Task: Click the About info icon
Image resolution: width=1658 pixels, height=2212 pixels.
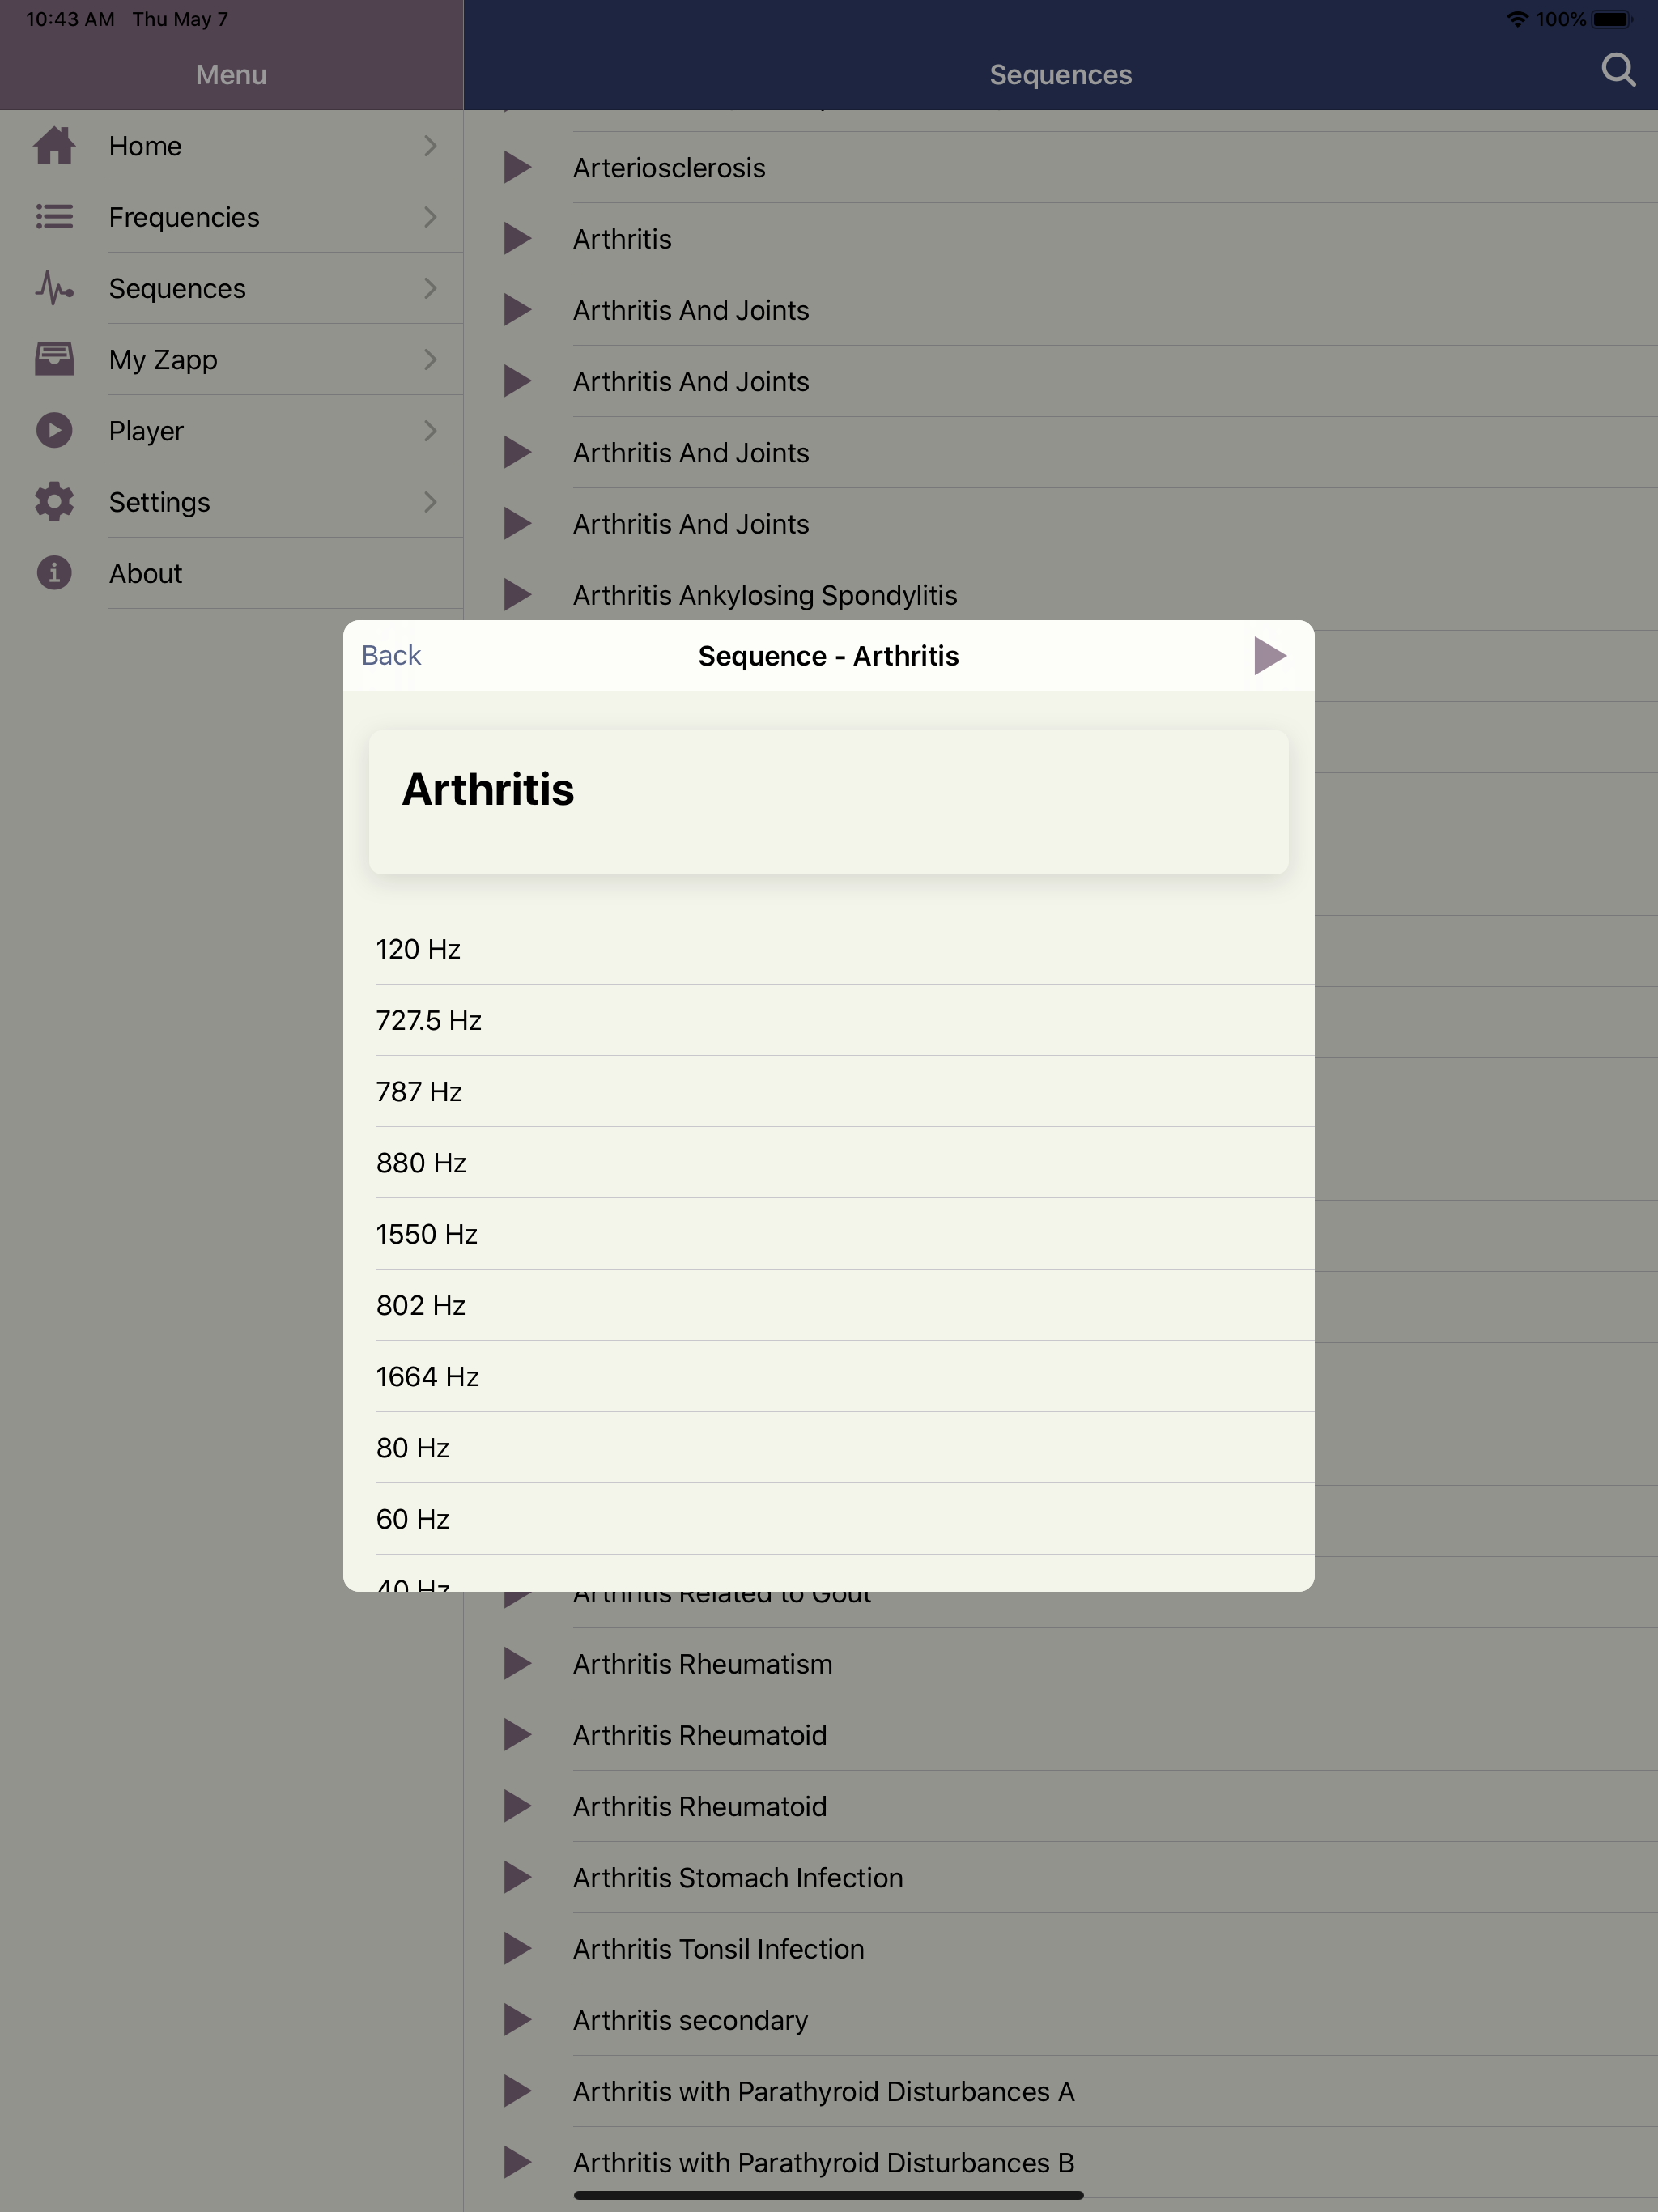Action: coord(54,573)
